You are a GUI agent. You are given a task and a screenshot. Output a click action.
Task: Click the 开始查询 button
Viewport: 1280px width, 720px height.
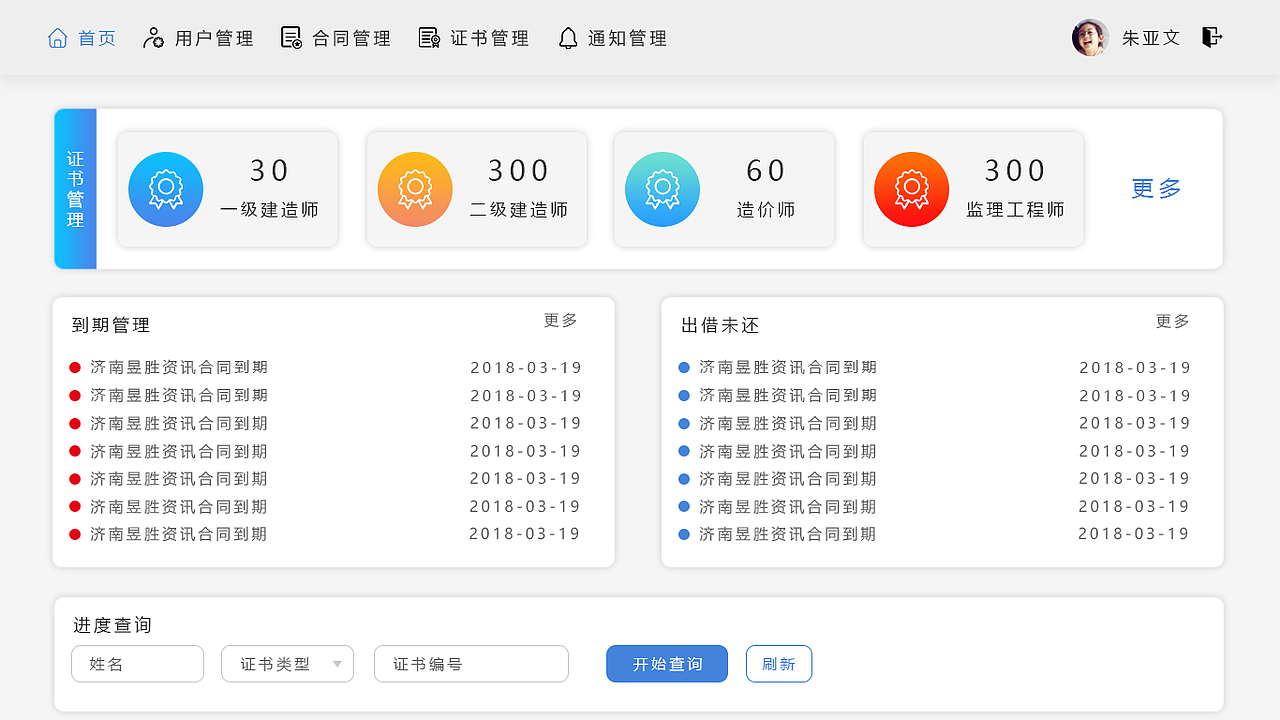[666, 663]
